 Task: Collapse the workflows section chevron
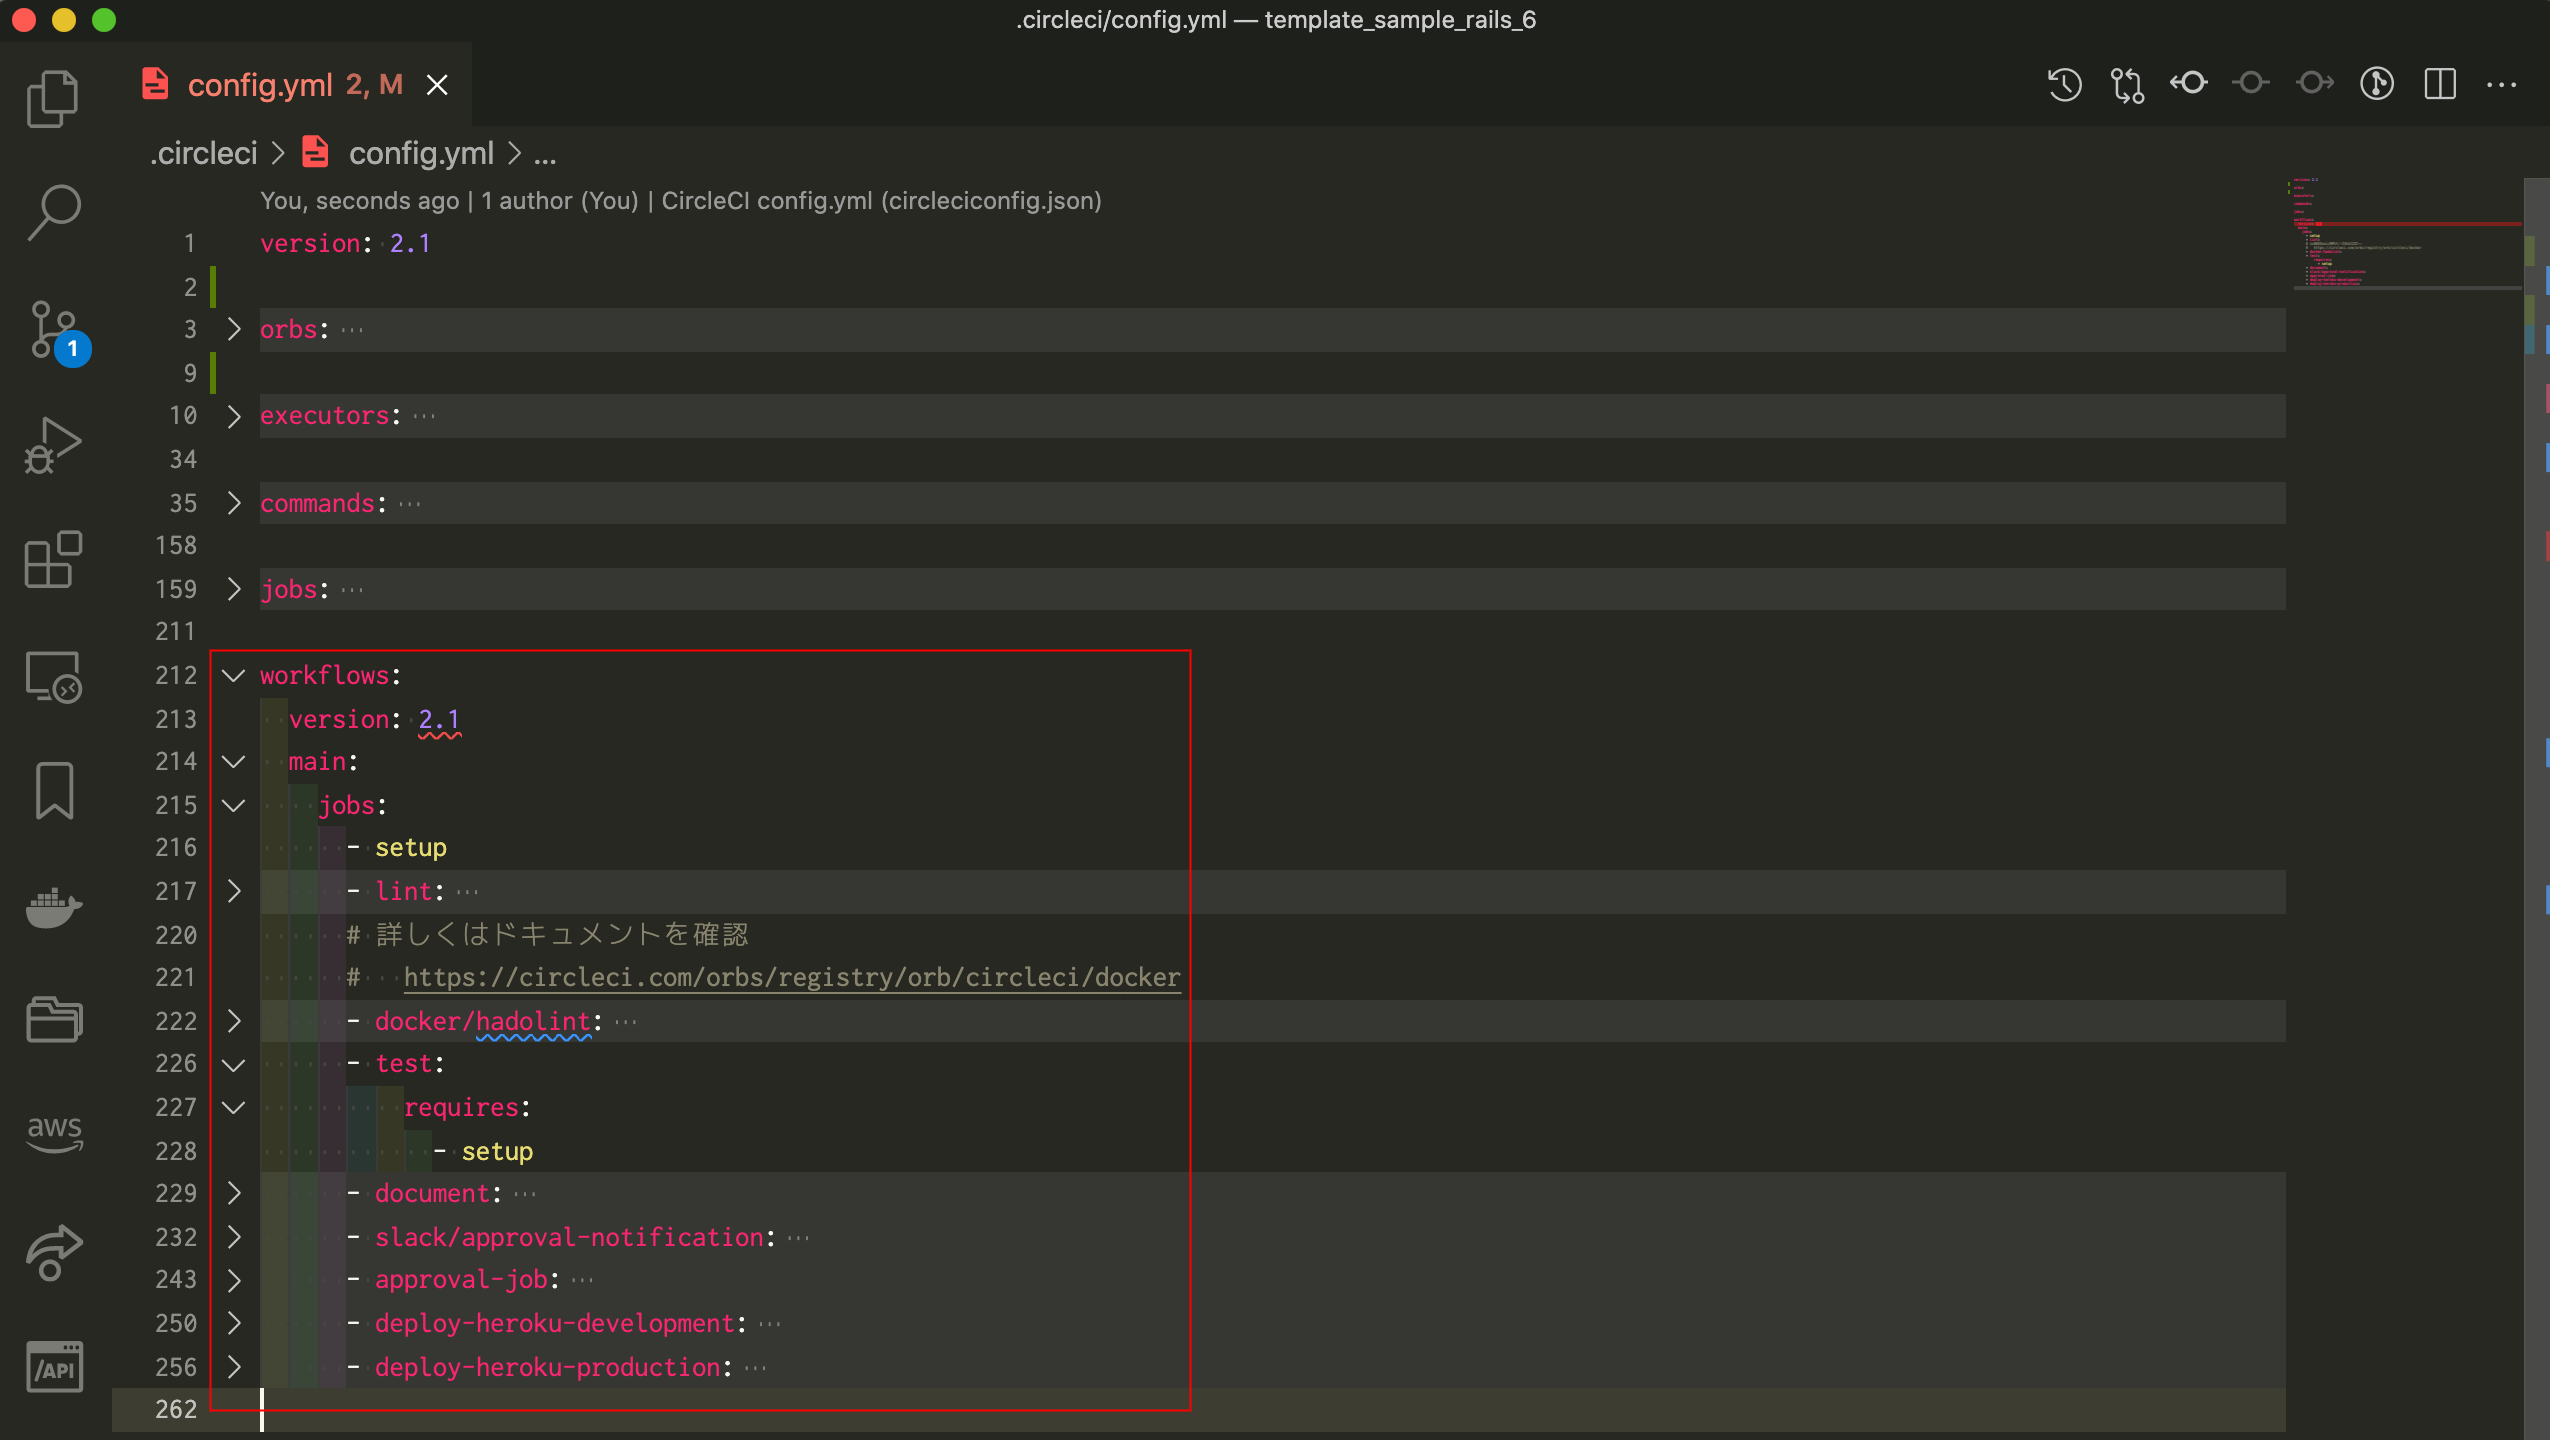click(234, 676)
